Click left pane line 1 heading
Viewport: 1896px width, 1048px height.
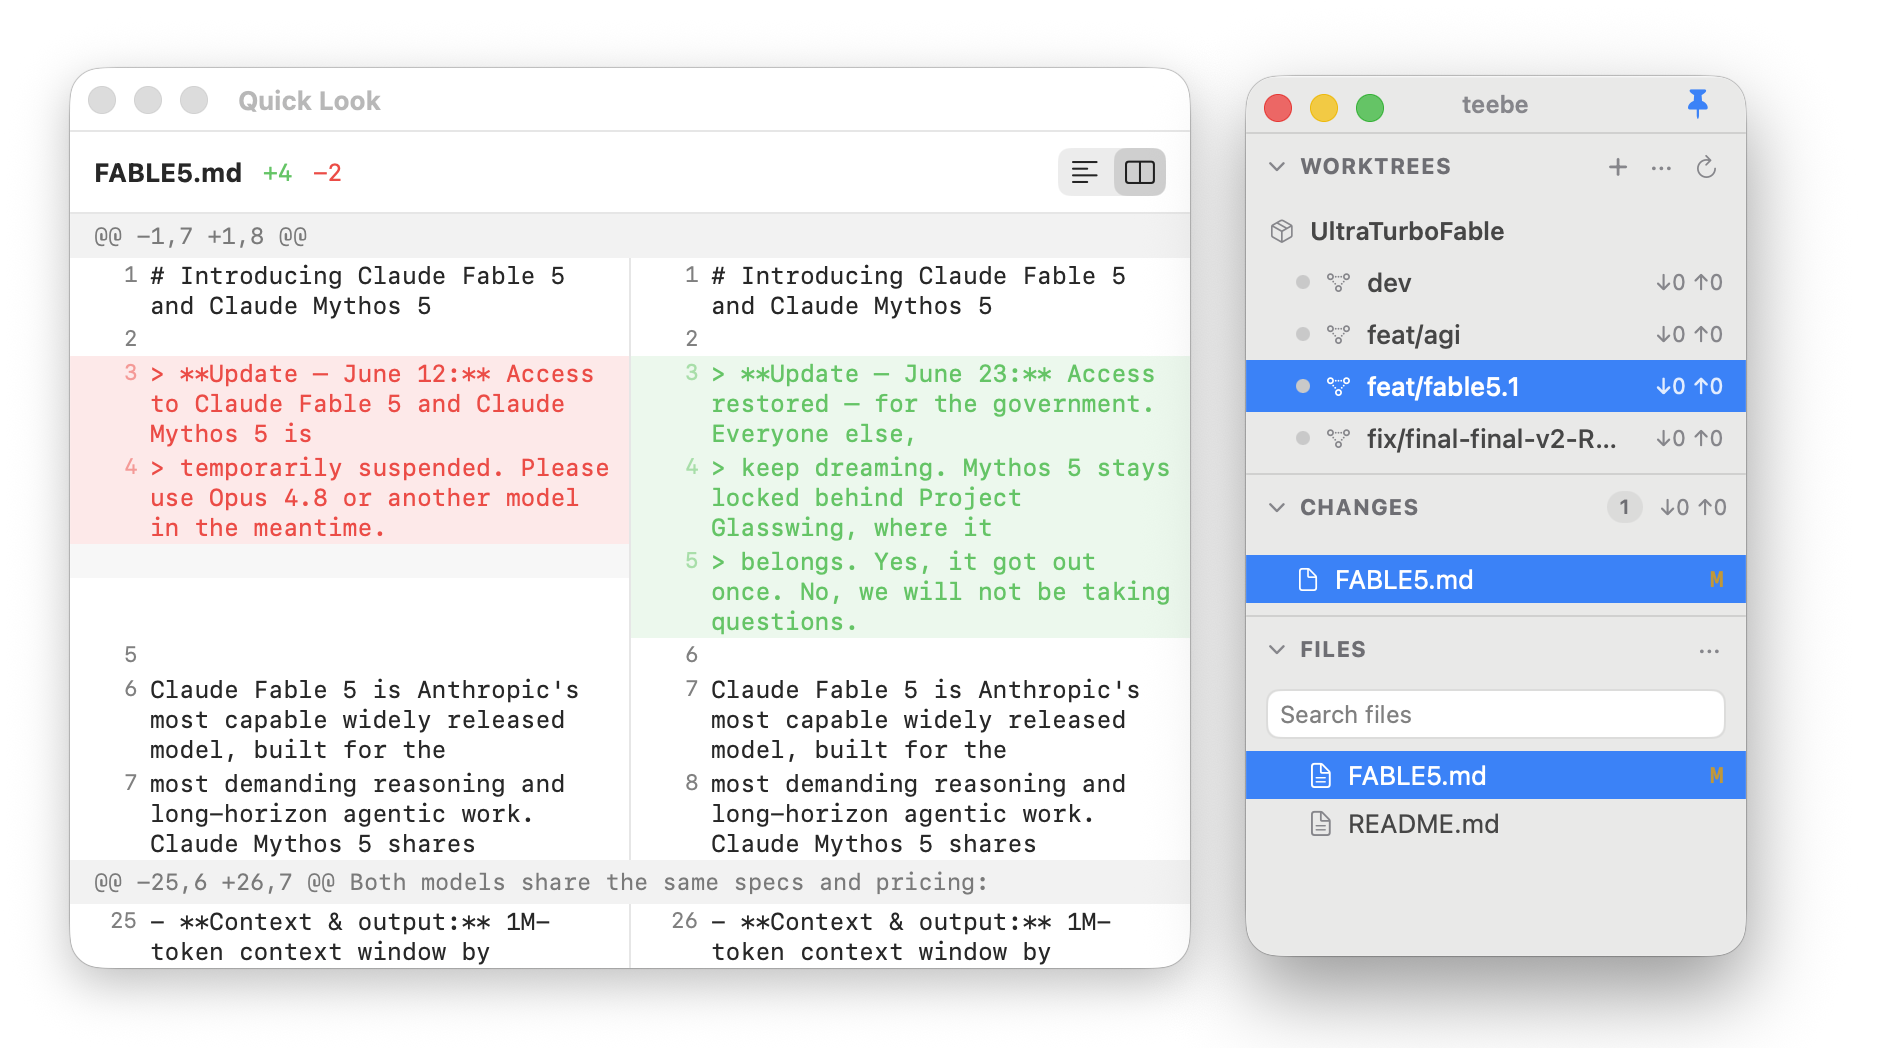coord(350,290)
